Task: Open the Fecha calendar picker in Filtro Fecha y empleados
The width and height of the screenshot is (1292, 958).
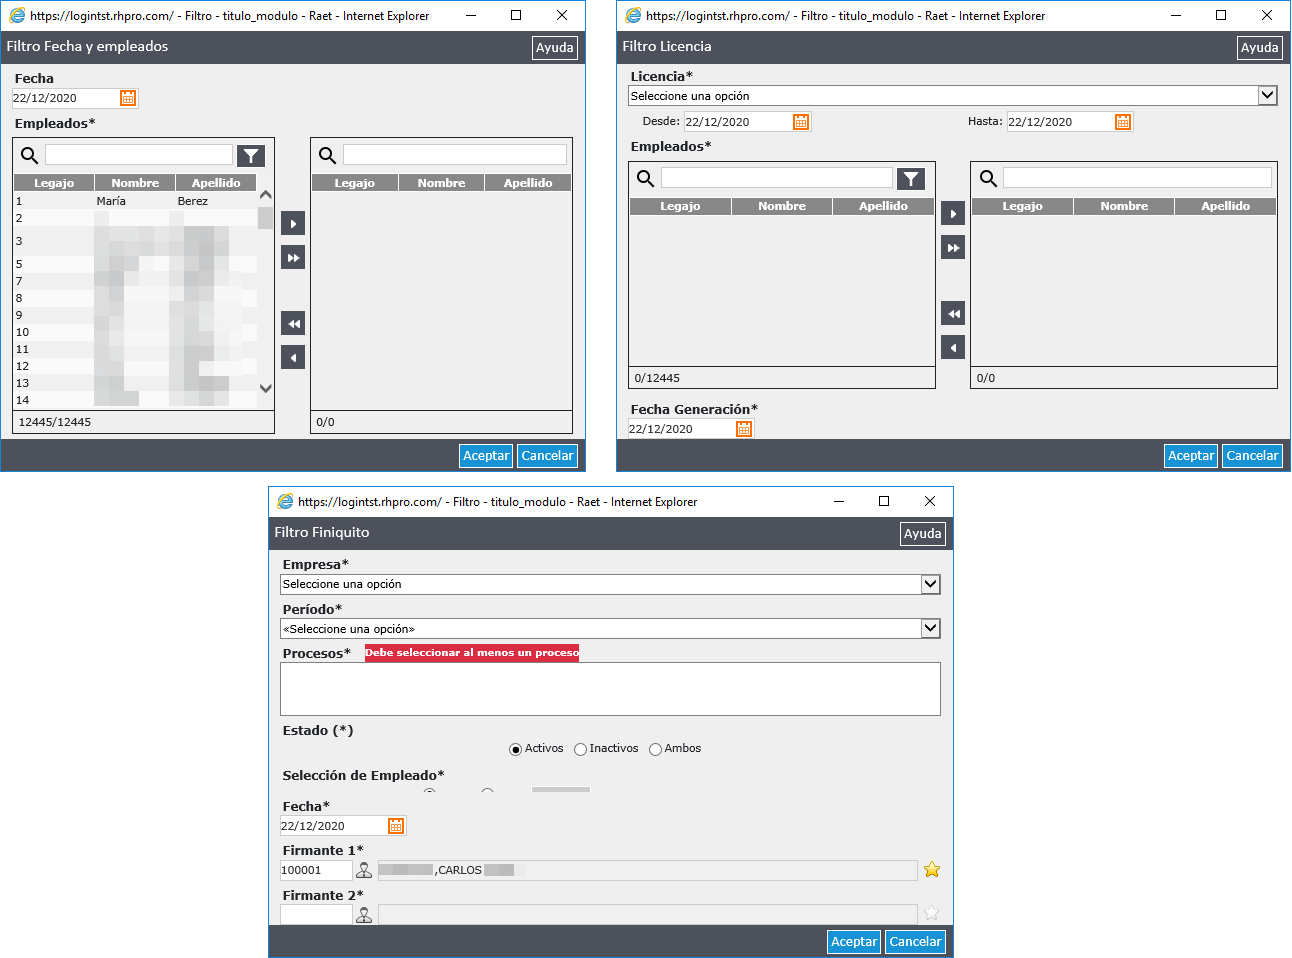Action: pos(128,97)
